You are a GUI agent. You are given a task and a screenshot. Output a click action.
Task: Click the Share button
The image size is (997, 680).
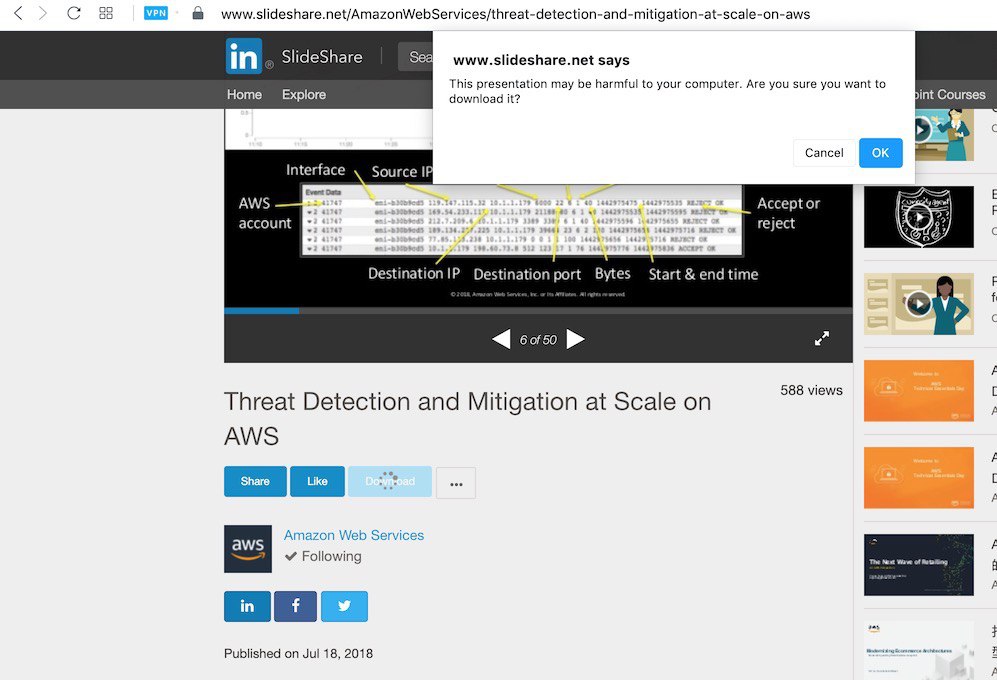[255, 482]
